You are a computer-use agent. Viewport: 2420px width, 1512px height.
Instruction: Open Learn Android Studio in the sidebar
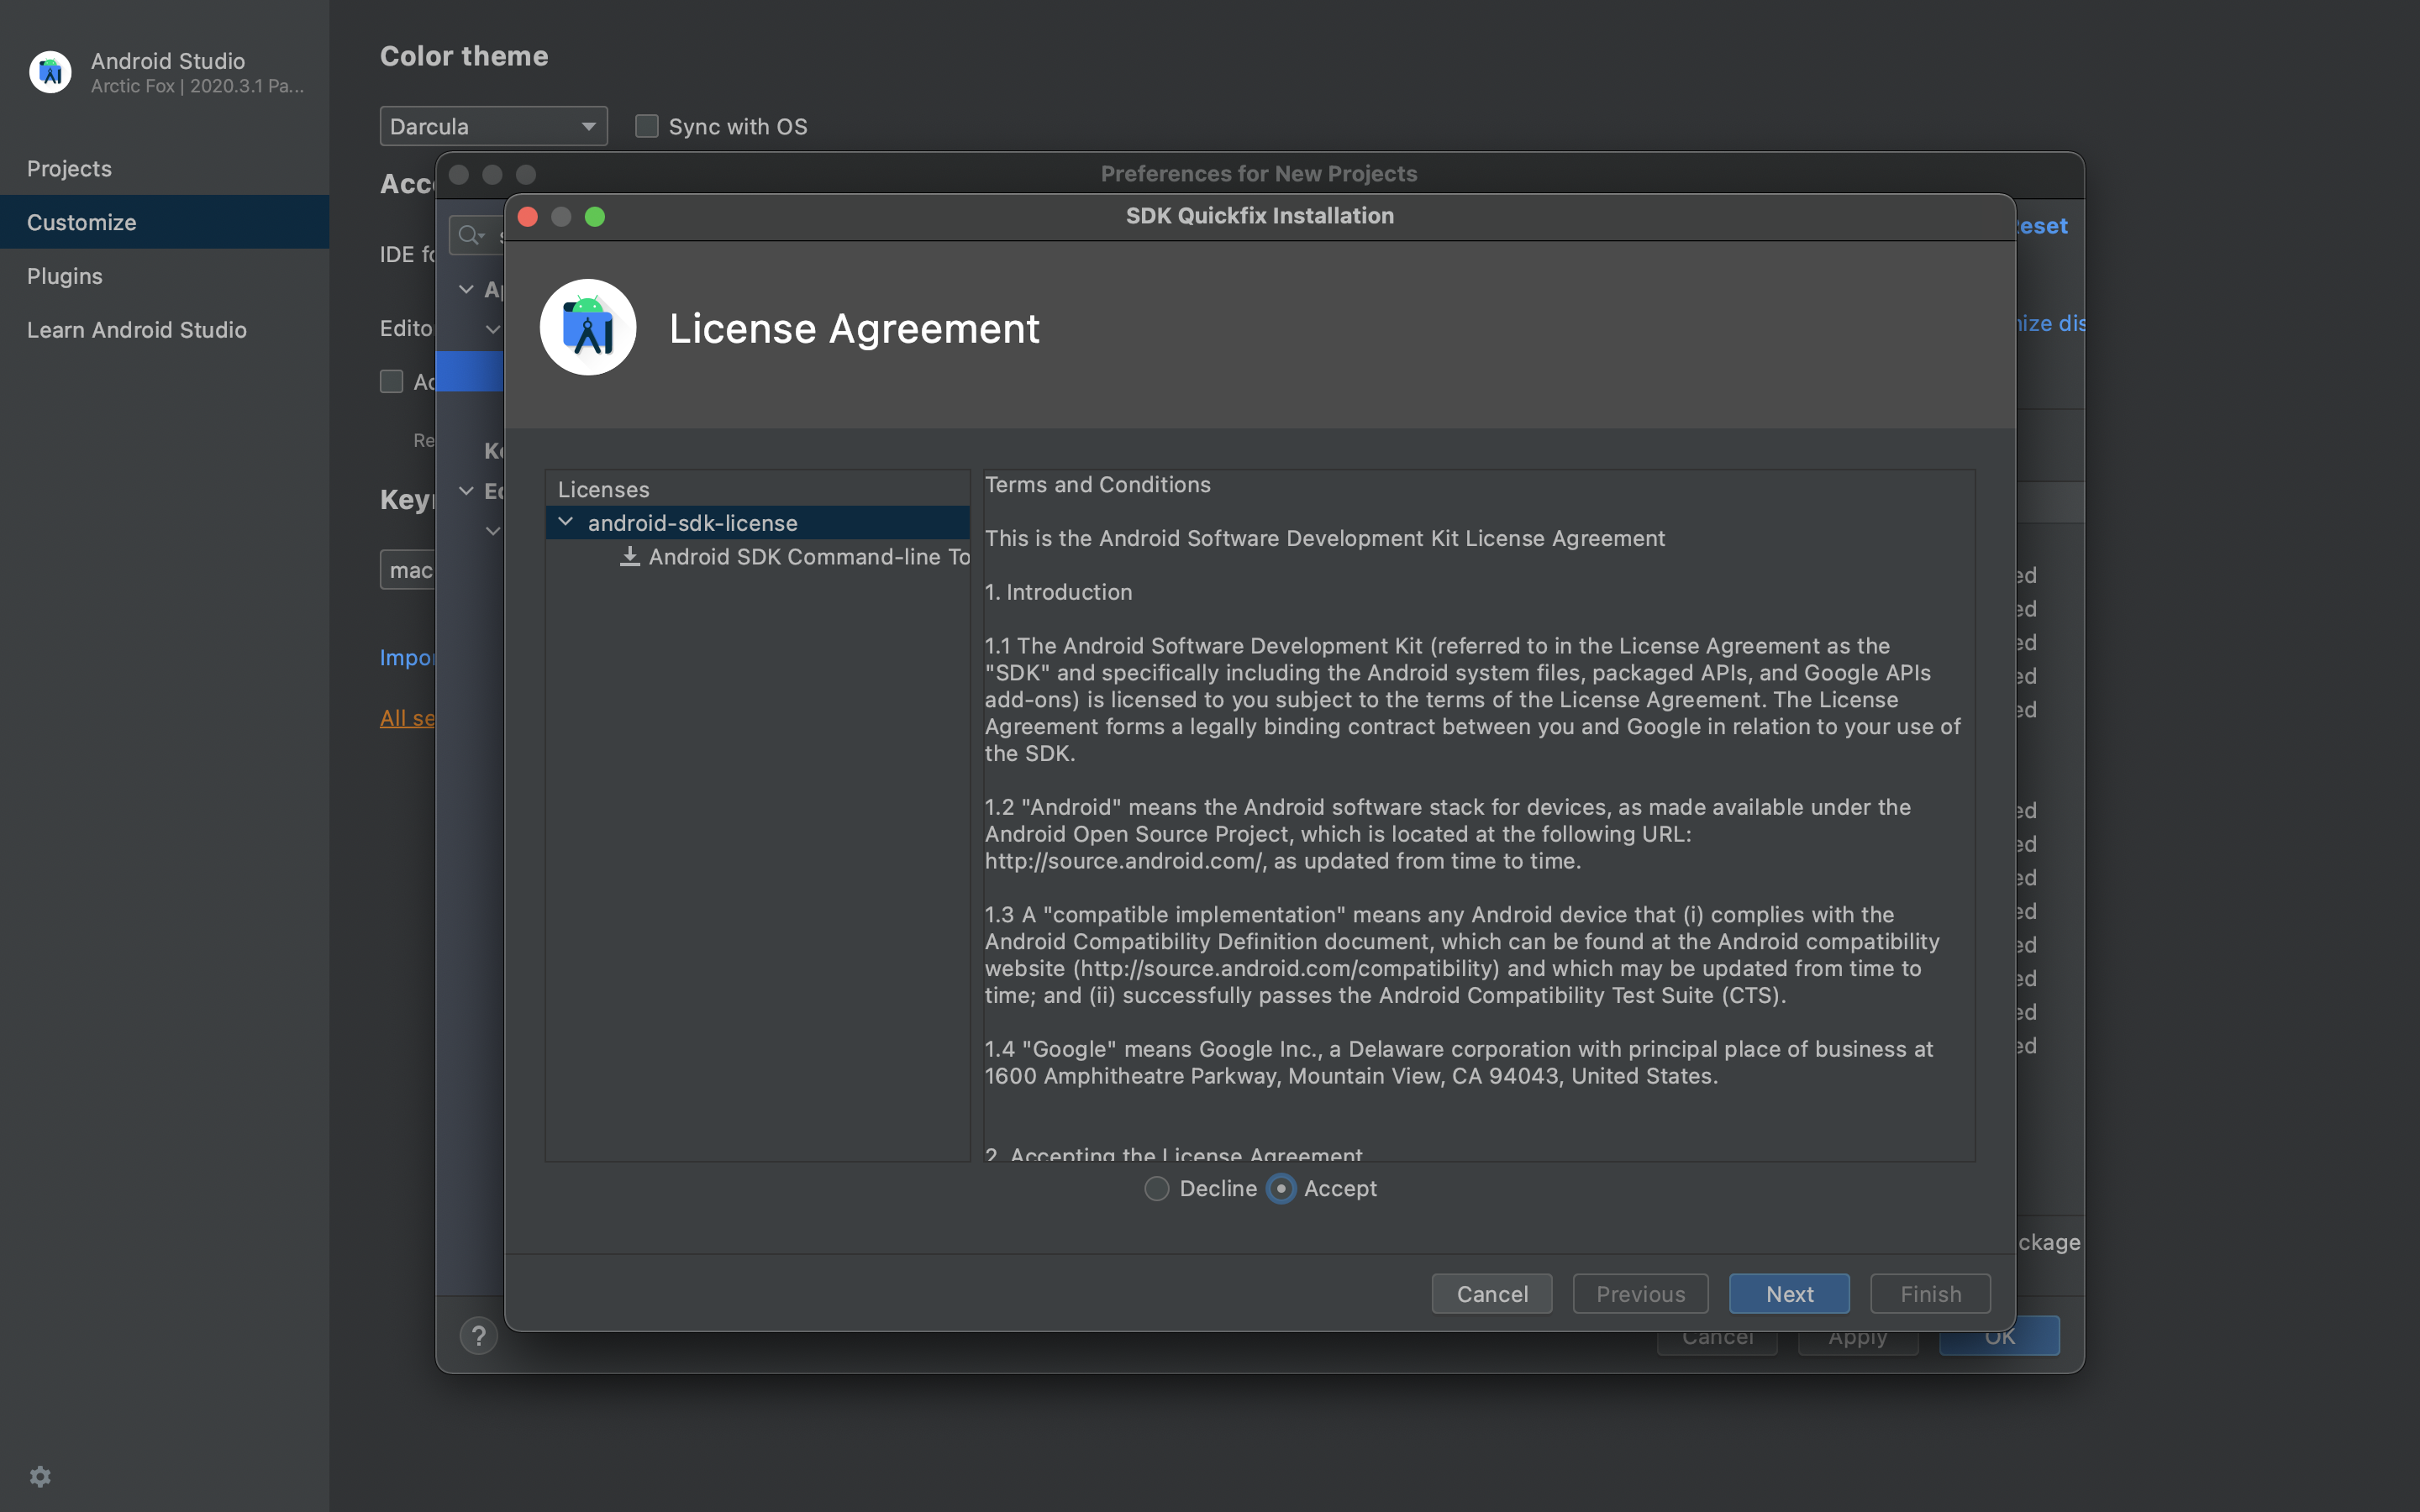tap(164, 330)
